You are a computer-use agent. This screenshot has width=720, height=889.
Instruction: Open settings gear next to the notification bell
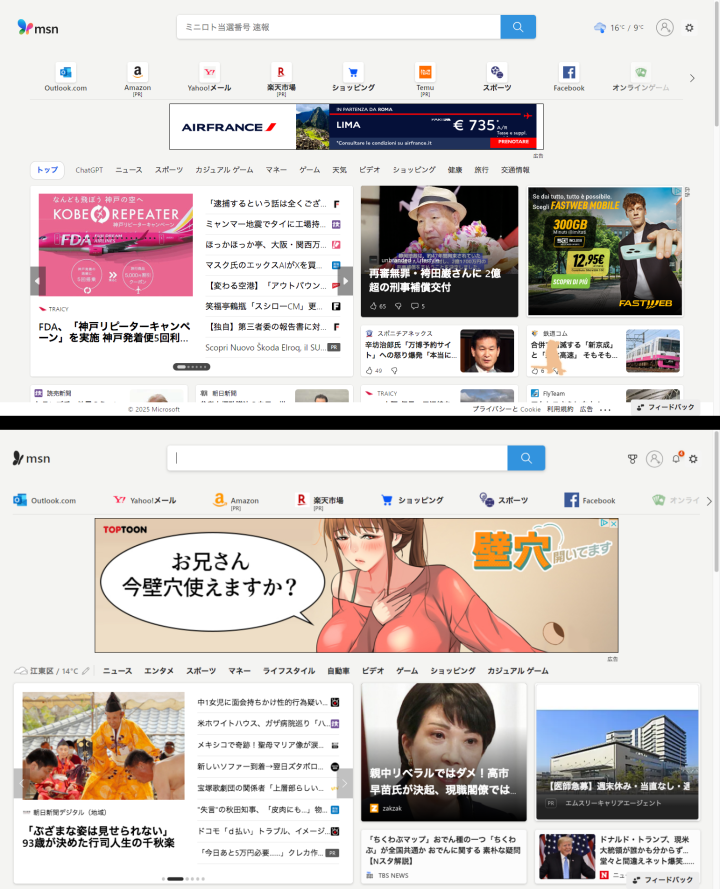pyautogui.click(x=693, y=459)
